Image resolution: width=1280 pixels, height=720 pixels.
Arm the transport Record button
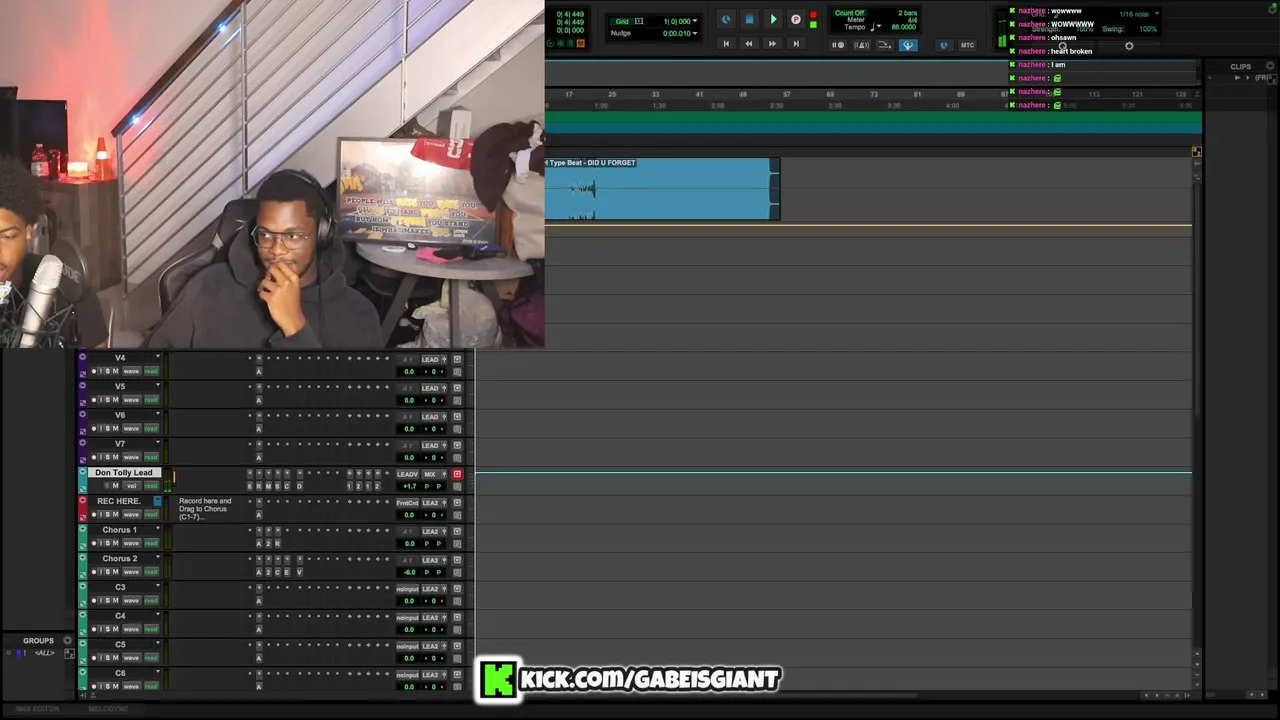coord(796,19)
